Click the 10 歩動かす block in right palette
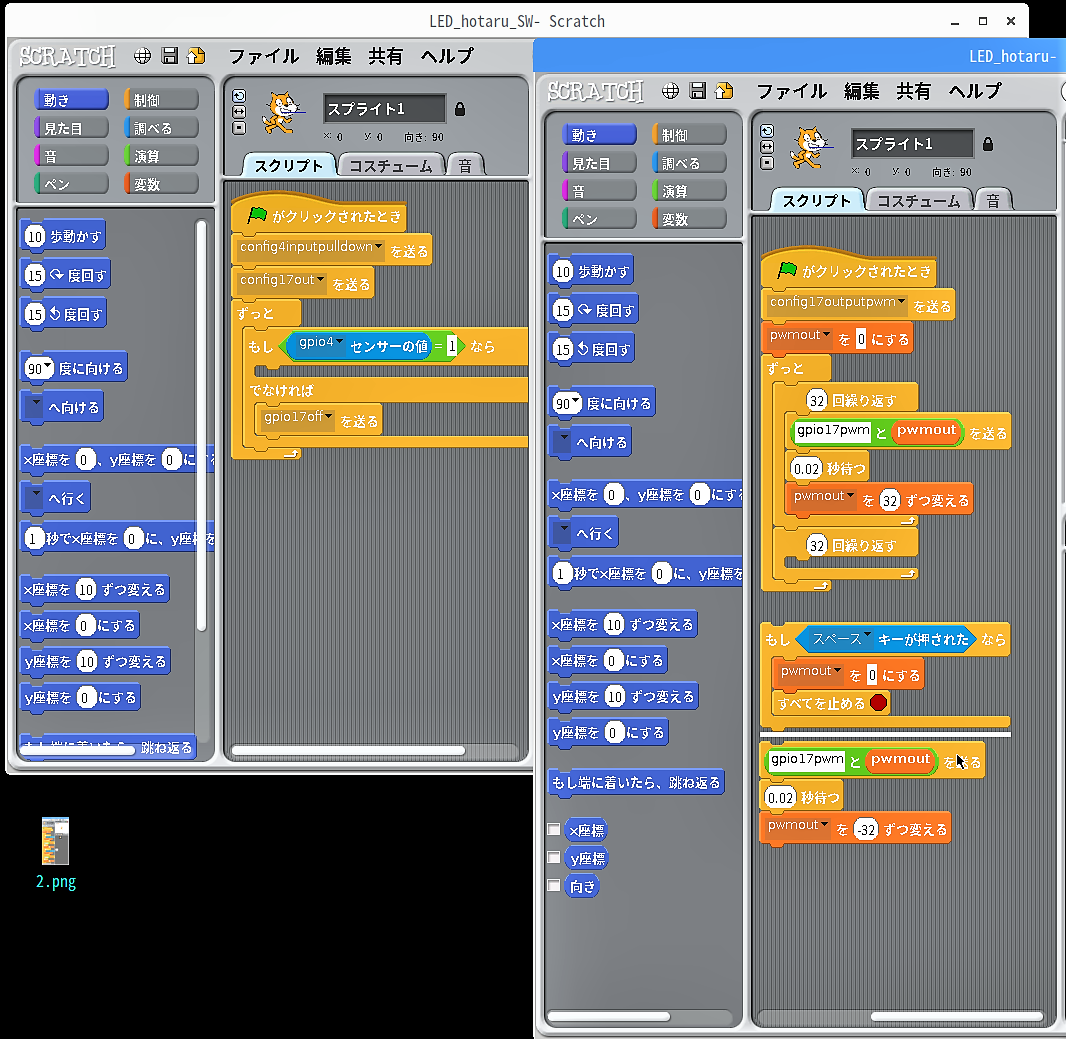 tap(591, 271)
